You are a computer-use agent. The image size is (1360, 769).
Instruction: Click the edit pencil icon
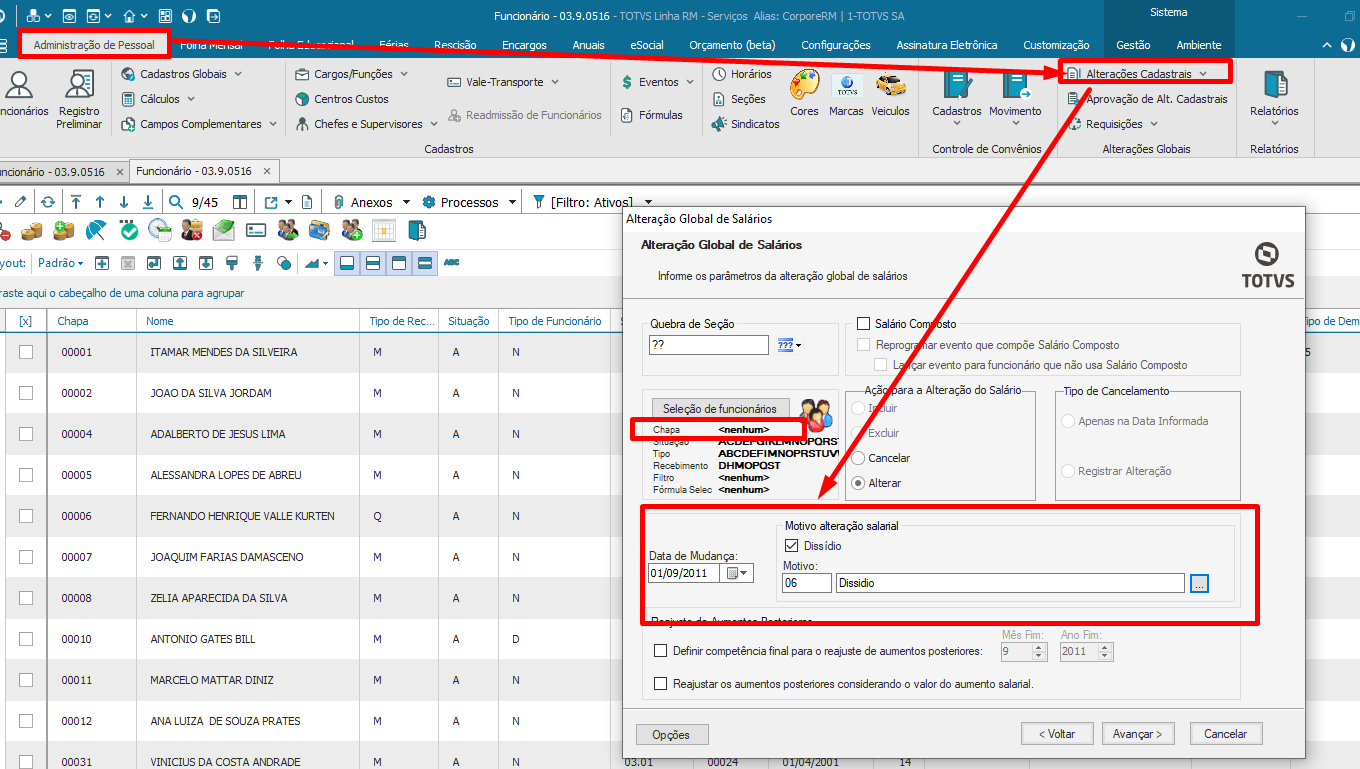pos(20,202)
